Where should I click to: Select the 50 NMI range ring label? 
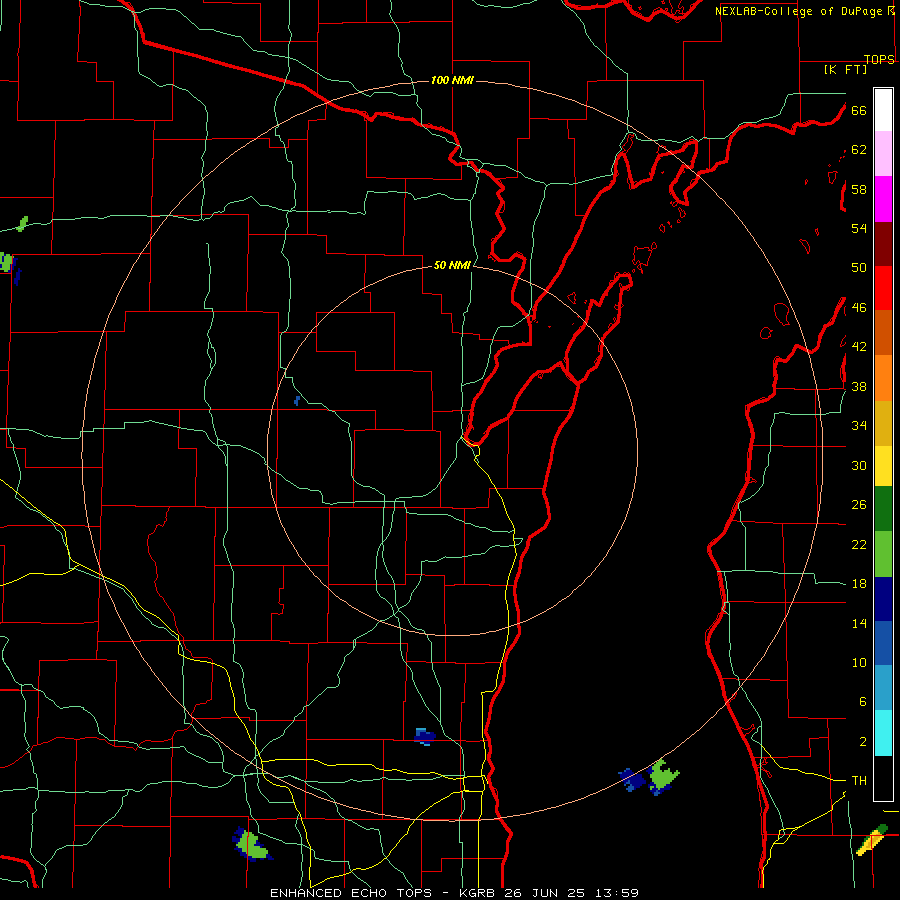click(452, 265)
